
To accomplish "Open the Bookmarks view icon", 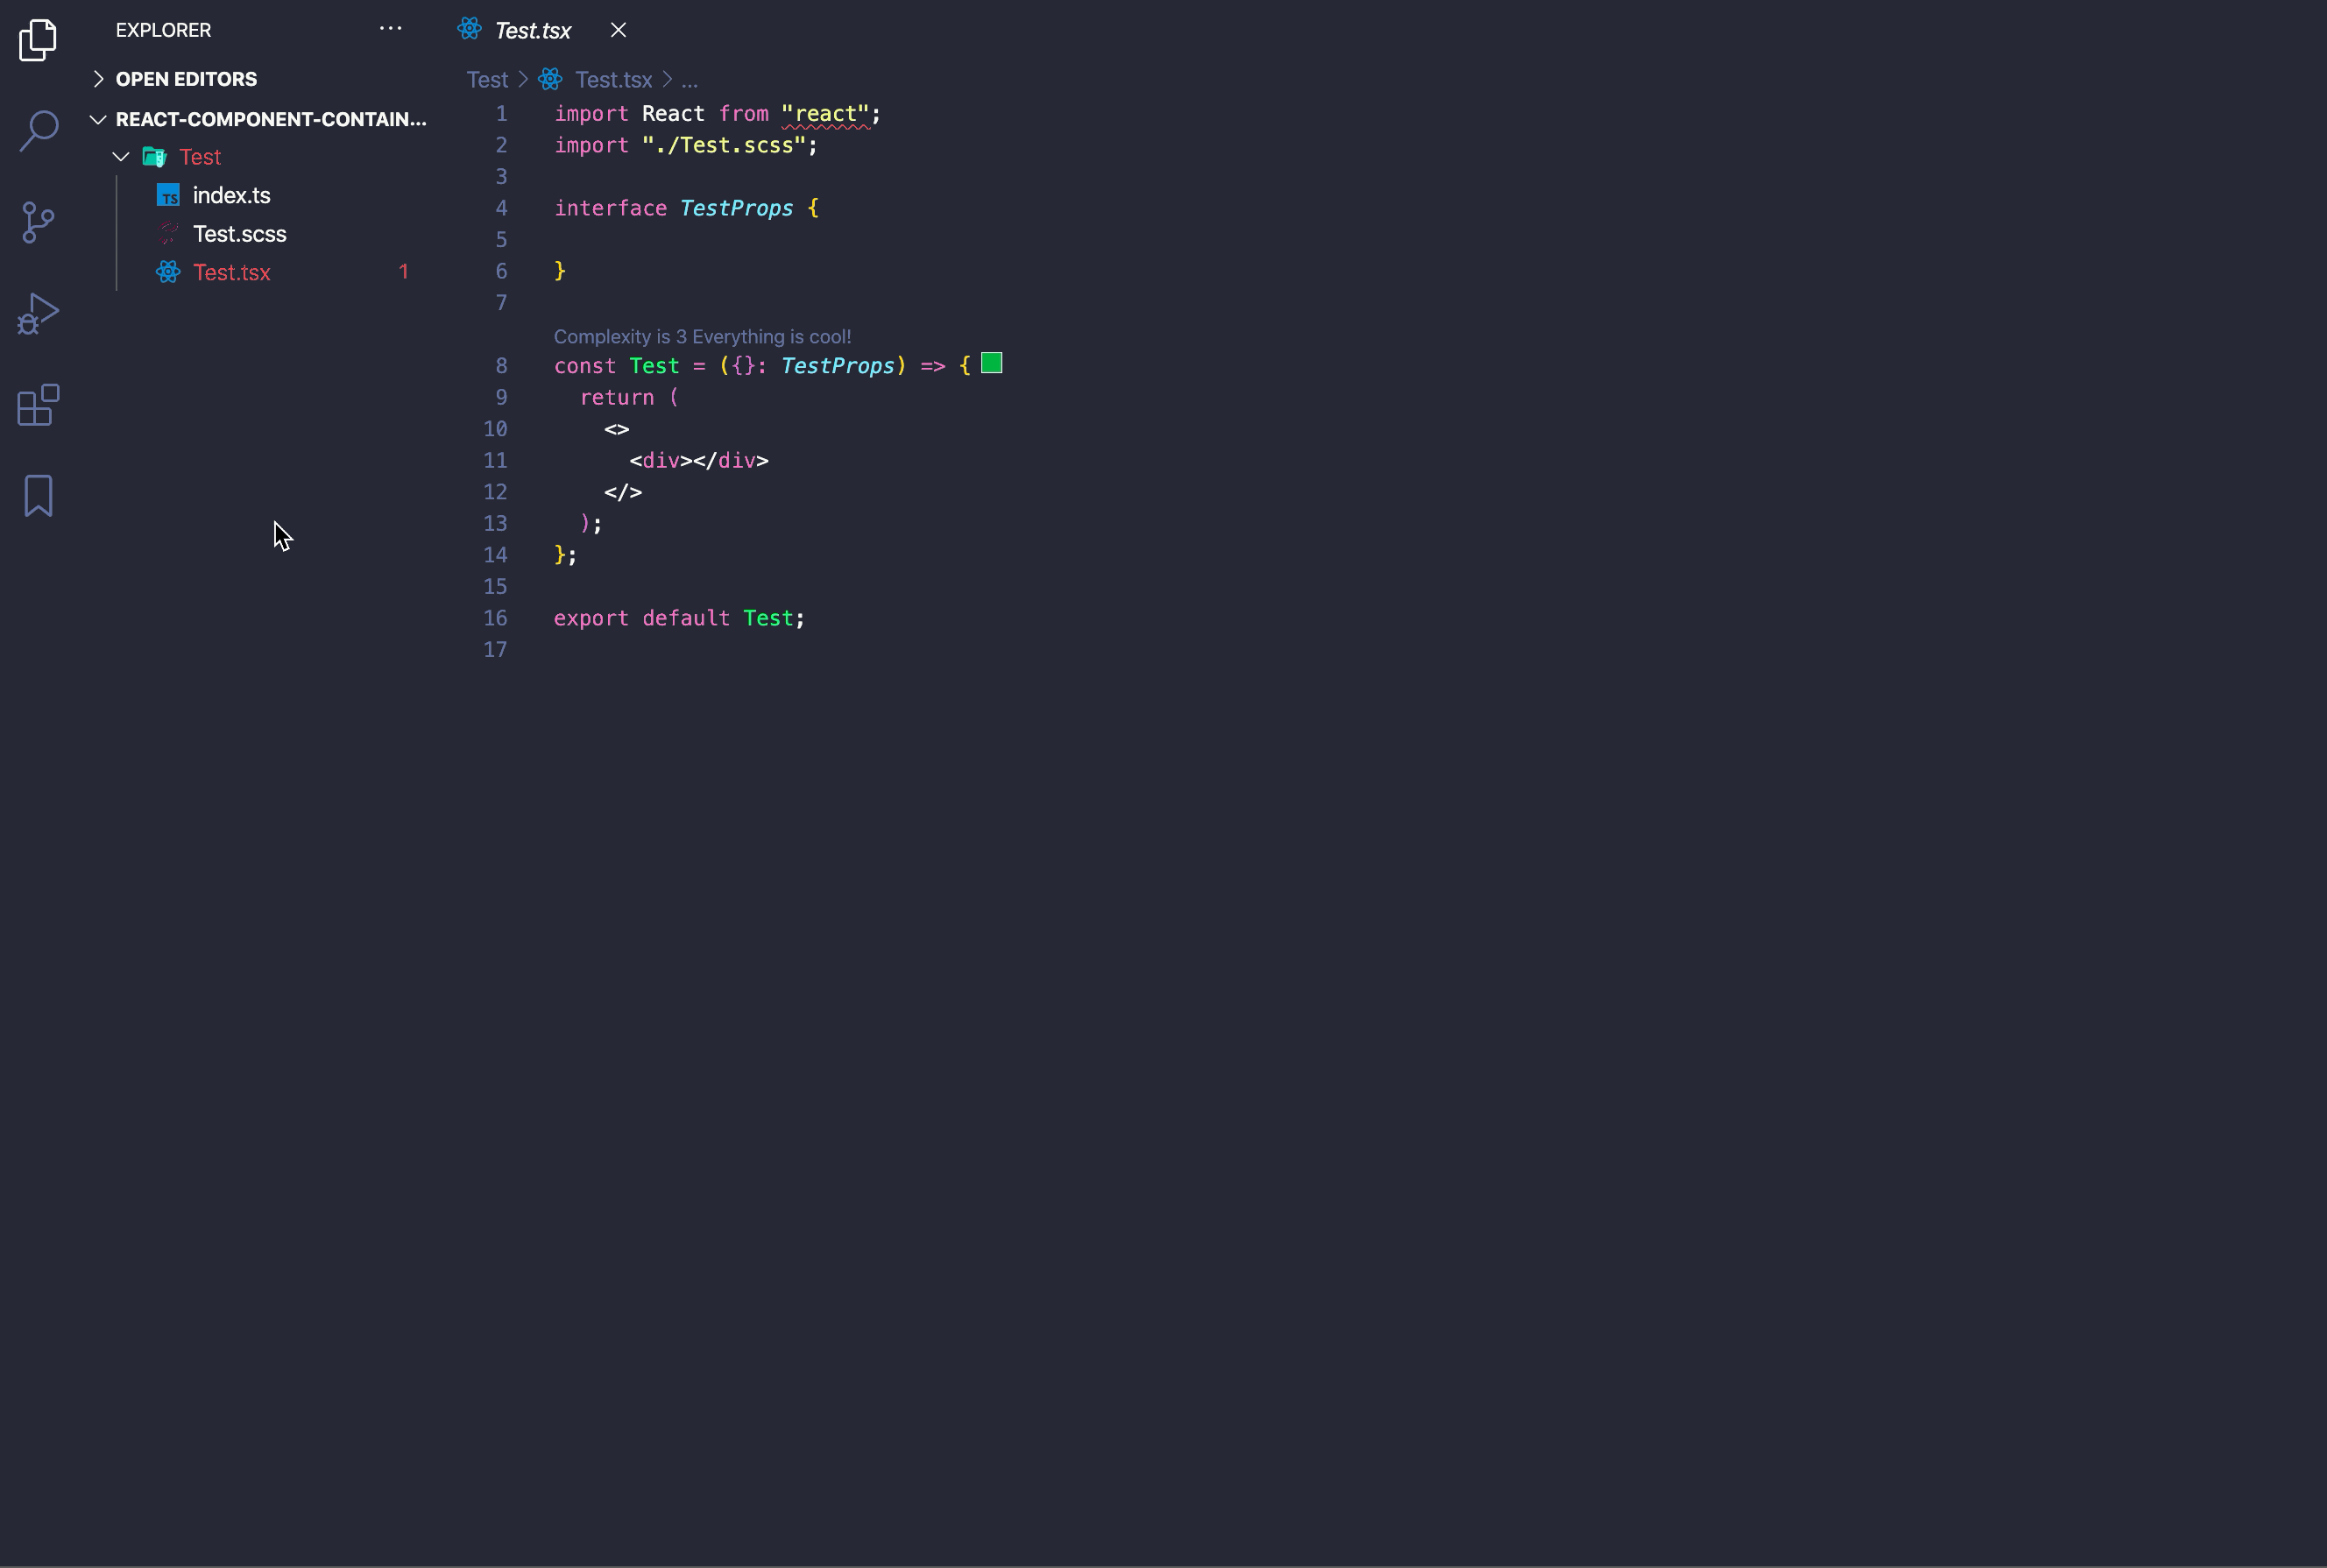I will click(38, 496).
